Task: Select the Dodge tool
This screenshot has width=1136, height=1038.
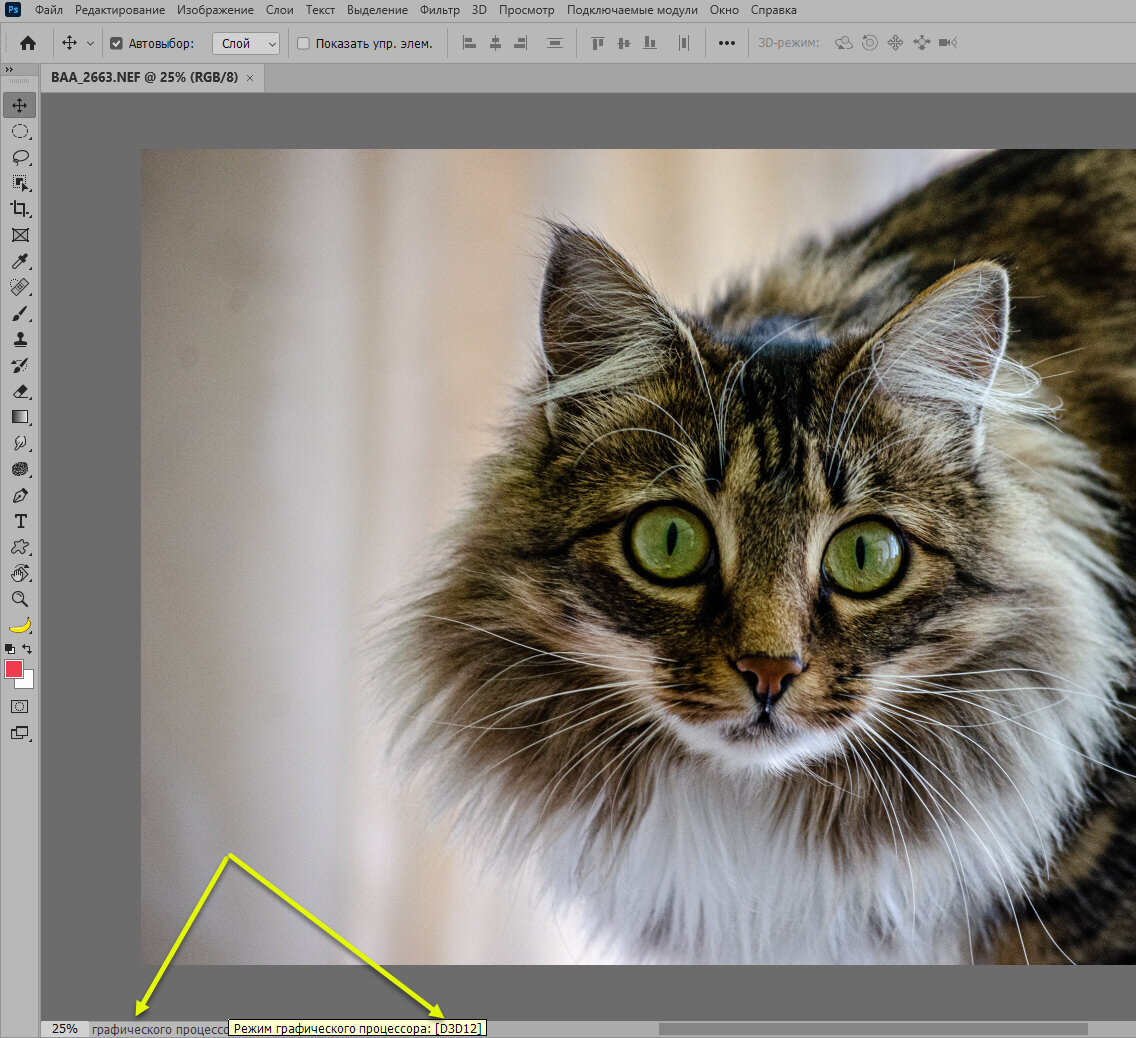Action: click(20, 443)
